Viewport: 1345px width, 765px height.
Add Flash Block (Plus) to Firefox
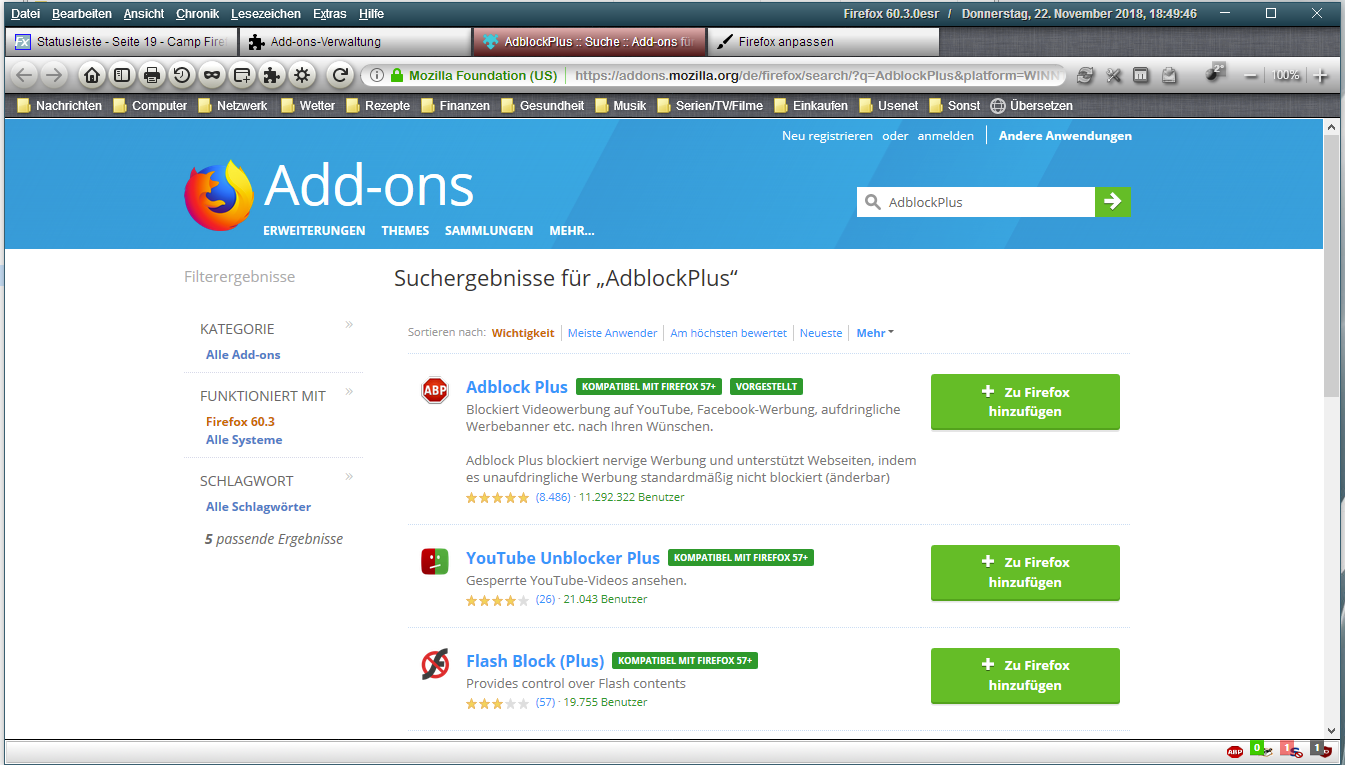coord(1025,676)
